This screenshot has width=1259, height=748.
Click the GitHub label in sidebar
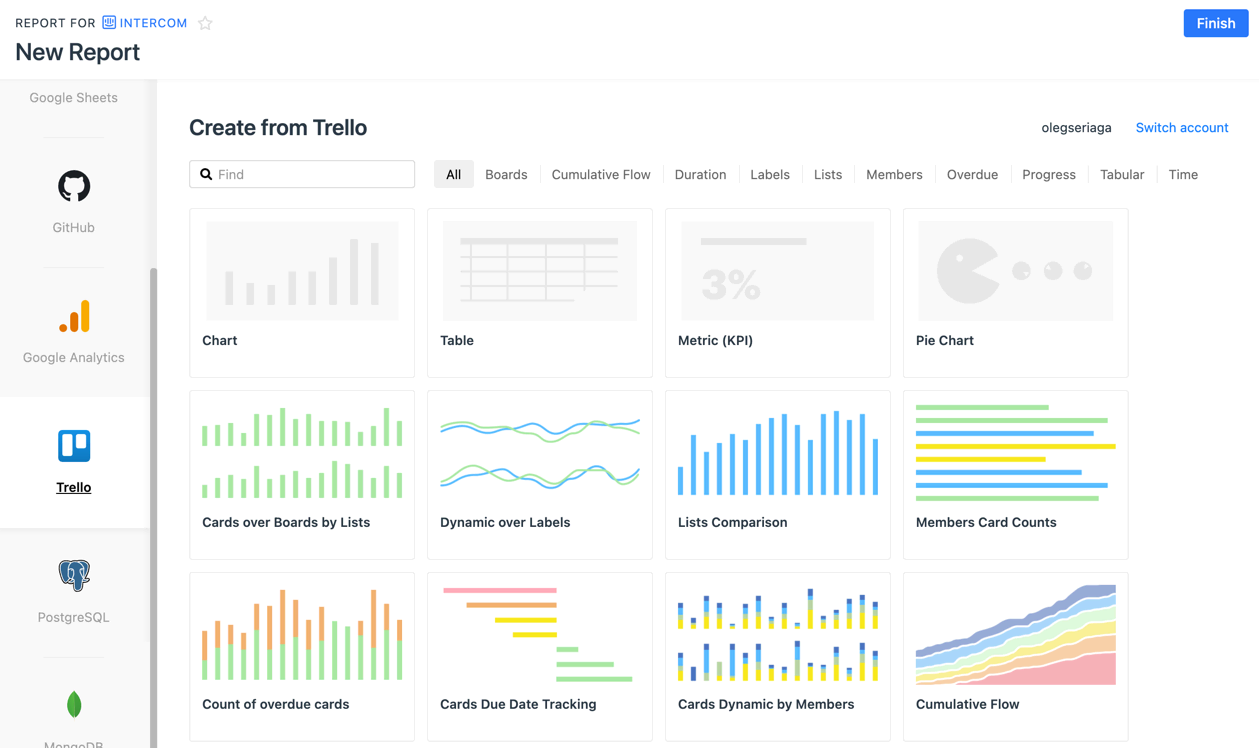[x=74, y=228]
